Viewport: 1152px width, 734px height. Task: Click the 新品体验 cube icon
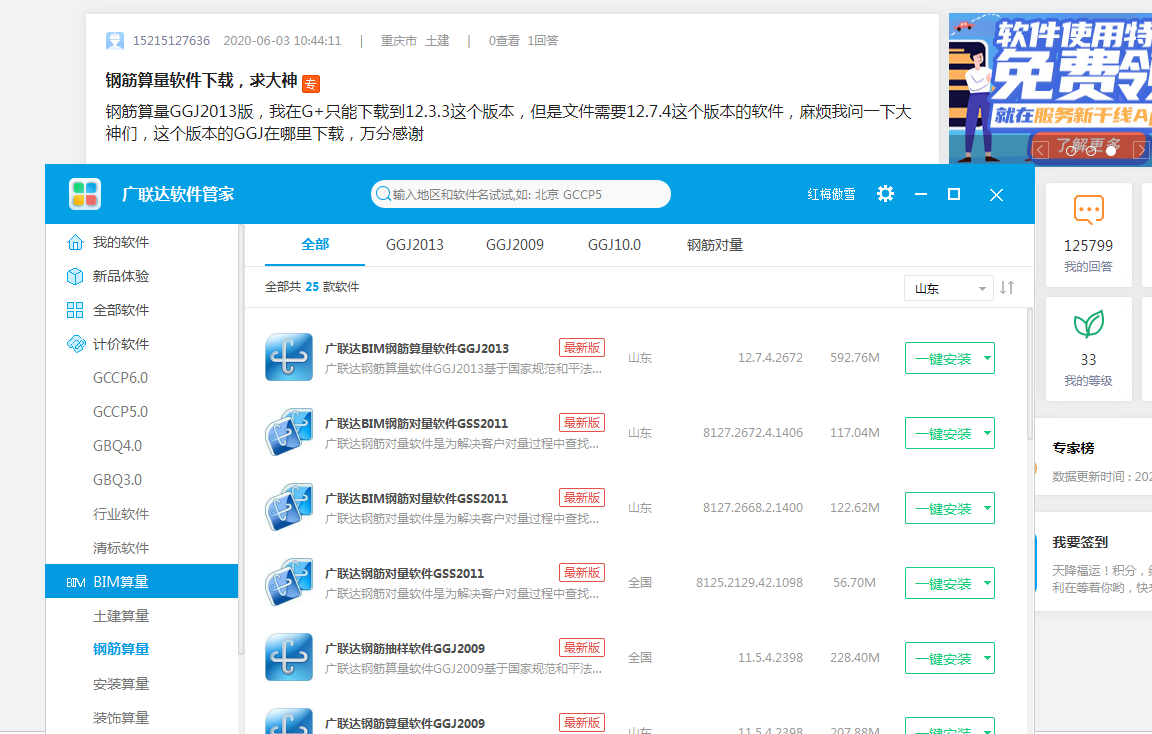coord(75,276)
